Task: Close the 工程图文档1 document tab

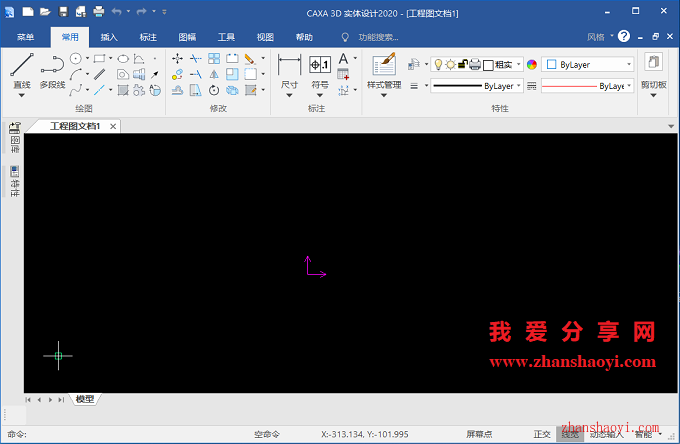Action: pyautogui.click(x=113, y=126)
